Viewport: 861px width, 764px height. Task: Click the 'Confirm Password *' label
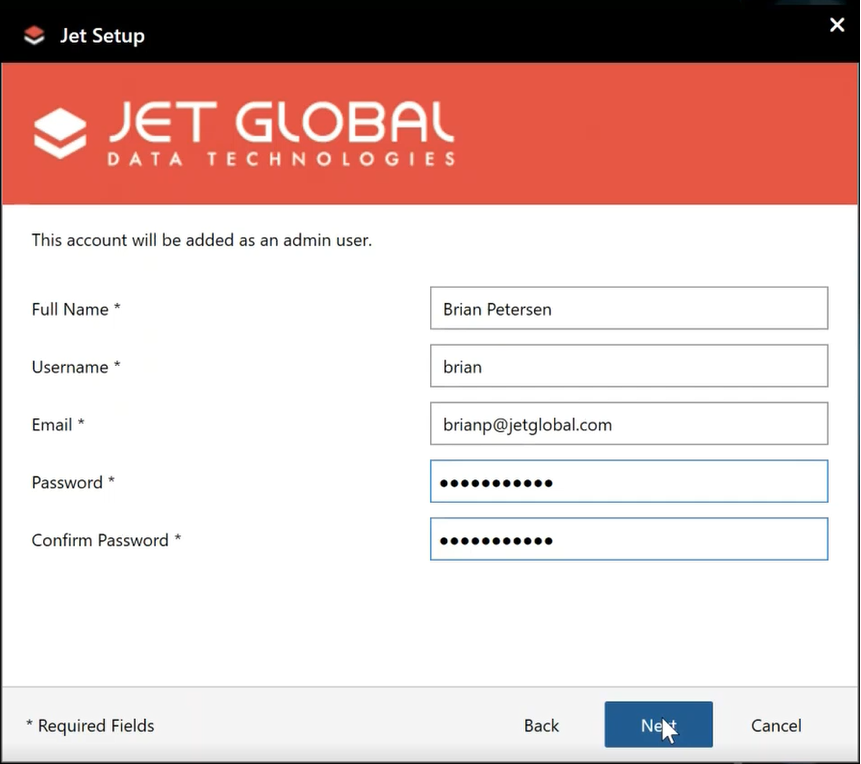tap(106, 540)
